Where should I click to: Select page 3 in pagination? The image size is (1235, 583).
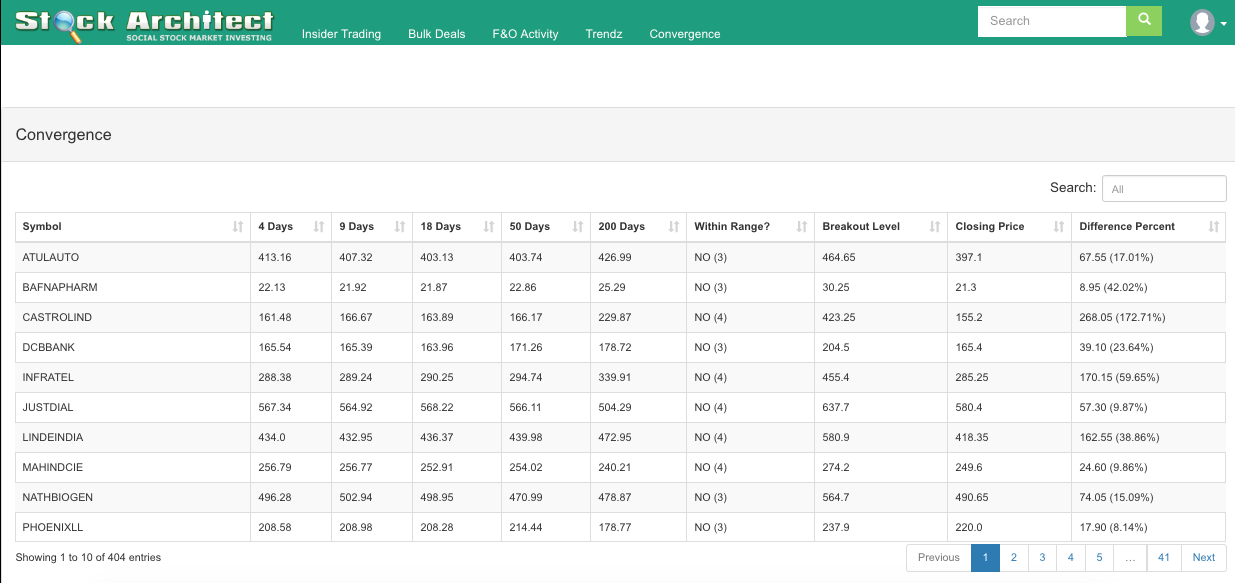pos(1042,558)
